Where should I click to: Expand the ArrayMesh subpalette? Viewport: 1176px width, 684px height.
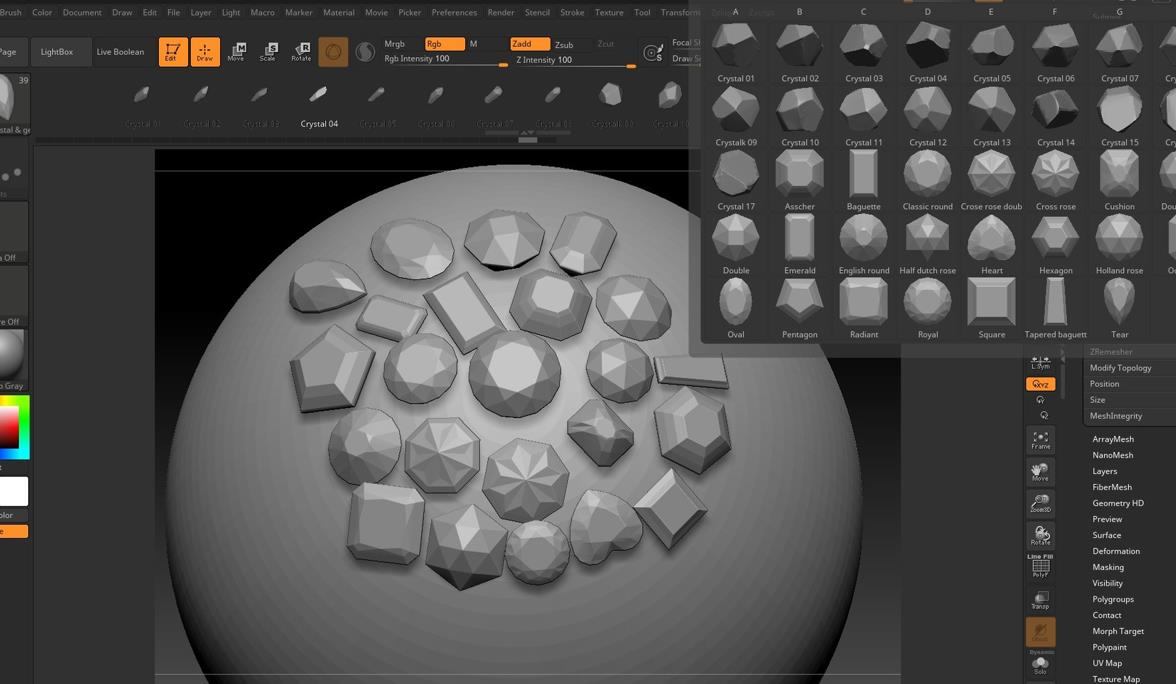[1113, 439]
